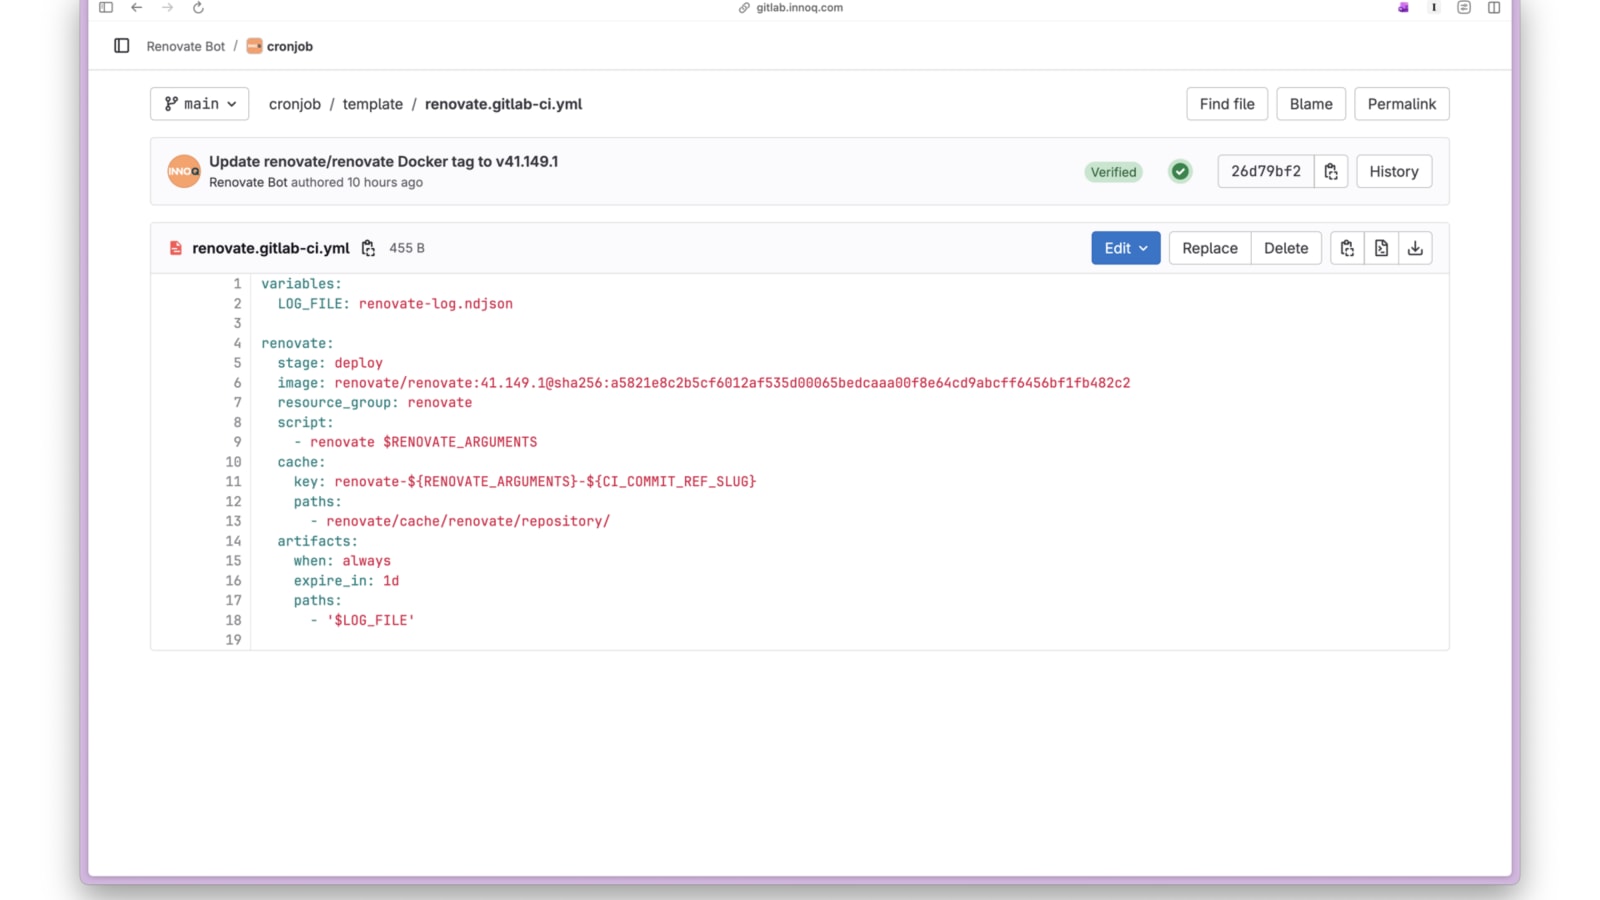
Task: Click the image sha256 code line
Action: pos(704,383)
